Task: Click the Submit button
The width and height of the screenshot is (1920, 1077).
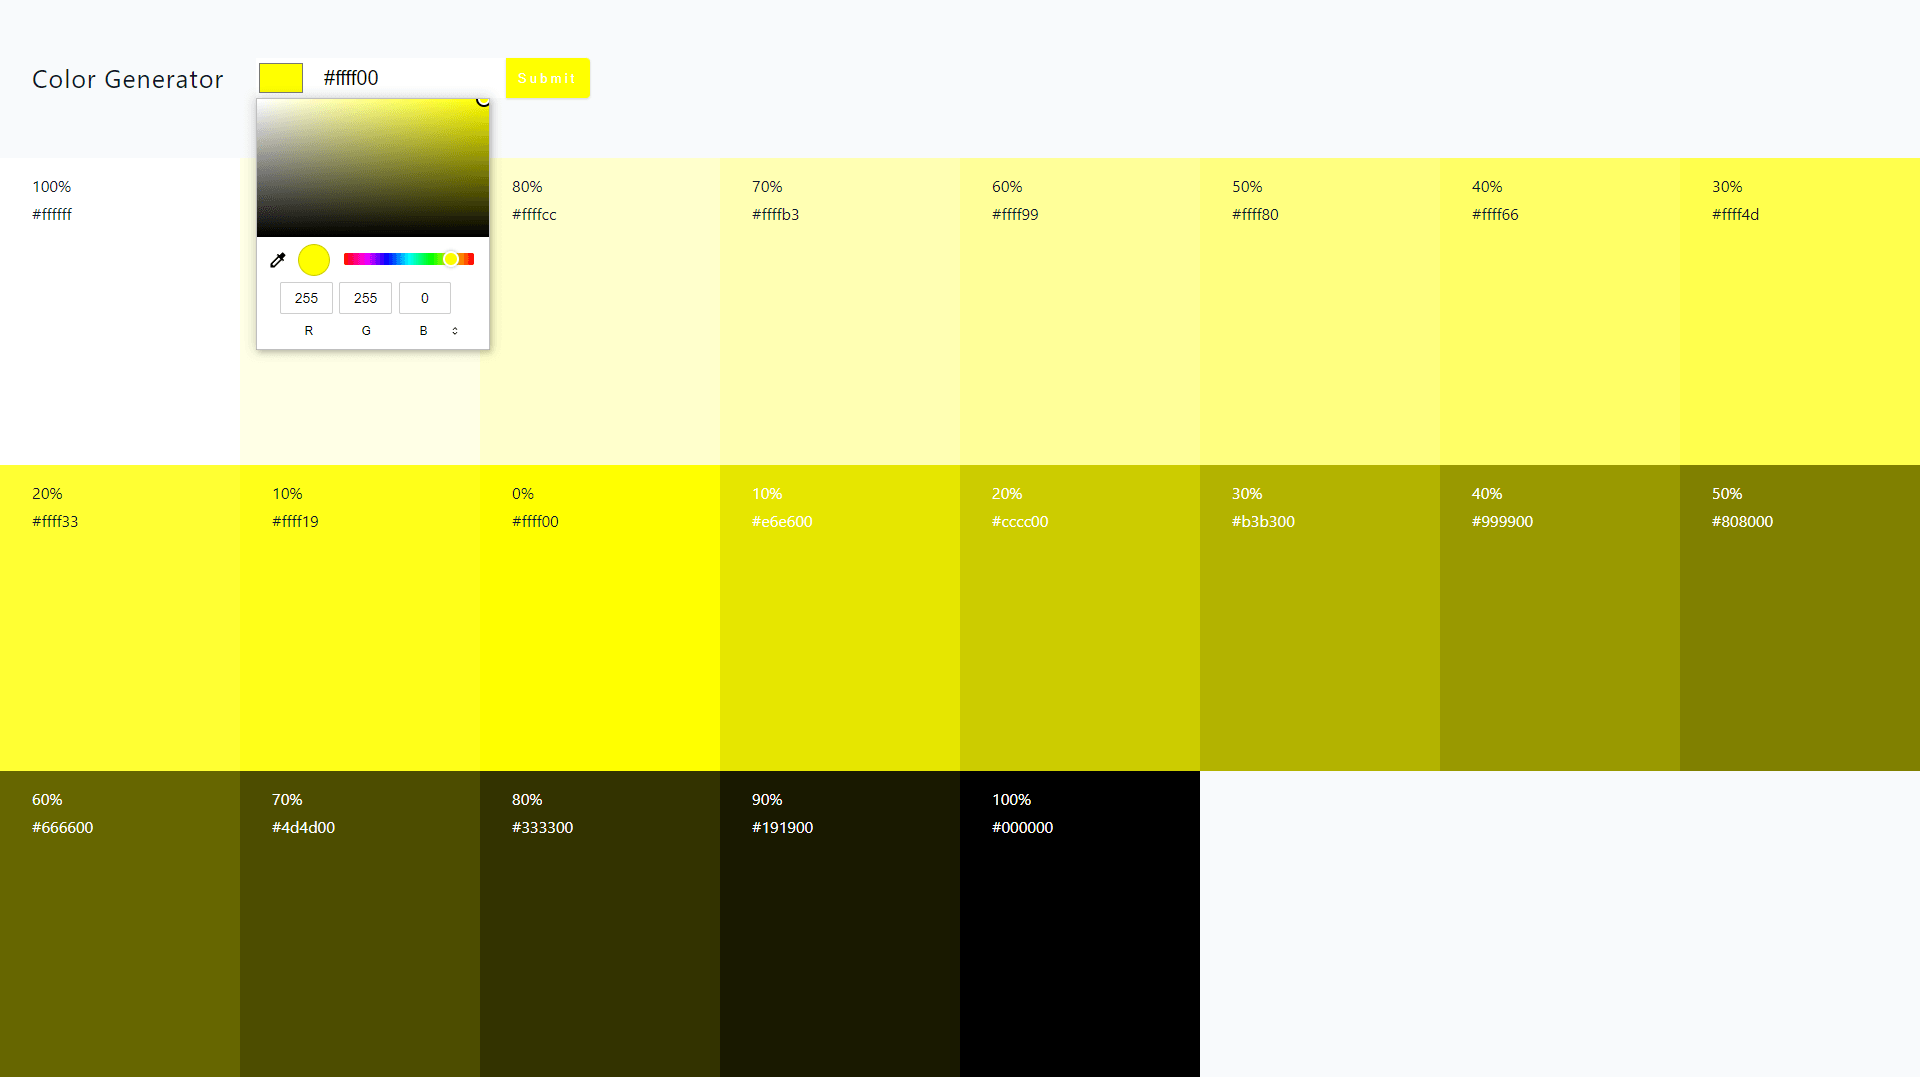Action: (x=547, y=78)
